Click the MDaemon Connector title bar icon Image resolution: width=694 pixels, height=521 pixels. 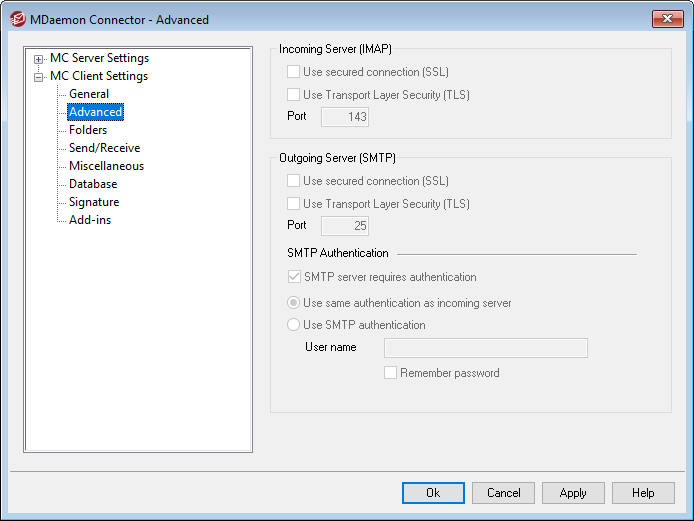pyautogui.click(x=17, y=18)
